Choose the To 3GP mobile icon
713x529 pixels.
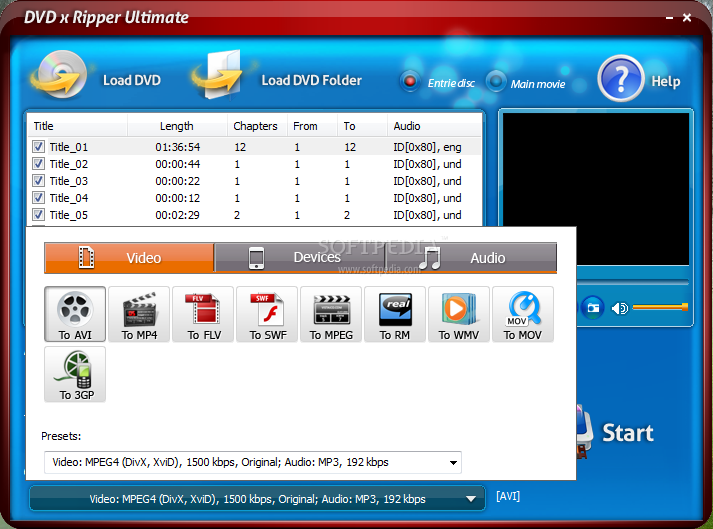tap(75, 374)
